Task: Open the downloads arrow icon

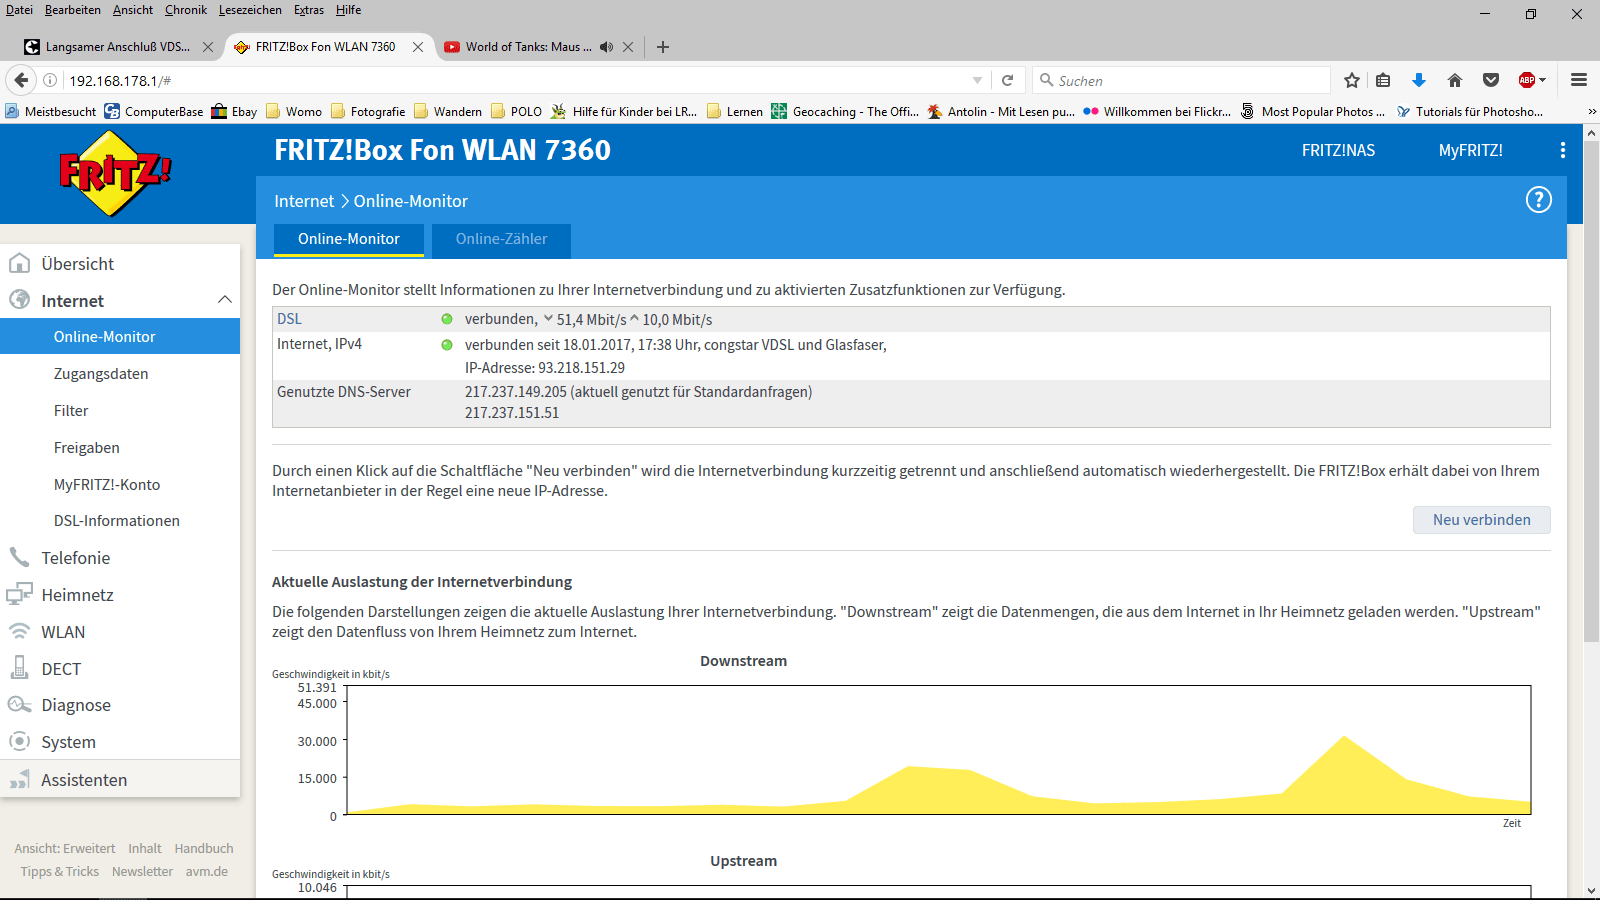Action: (1418, 80)
